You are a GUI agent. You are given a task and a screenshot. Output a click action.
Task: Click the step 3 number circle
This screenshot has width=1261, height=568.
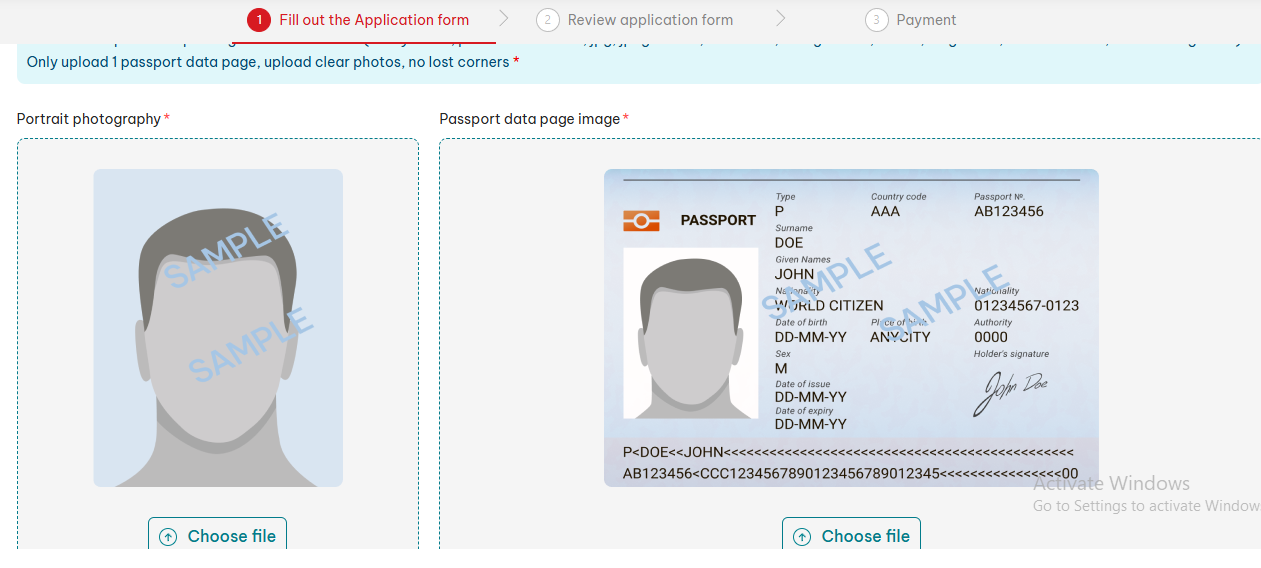coord(876,20)
